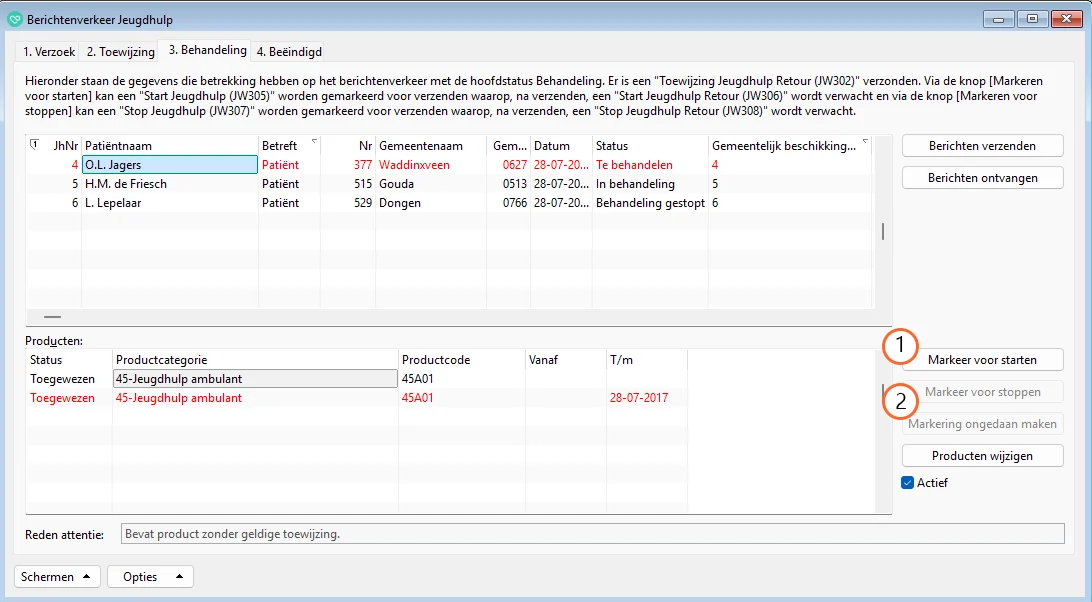Click the filter icon in the table header corner
Viewport: 1092px width, 602px height.
tap(34, 144)
